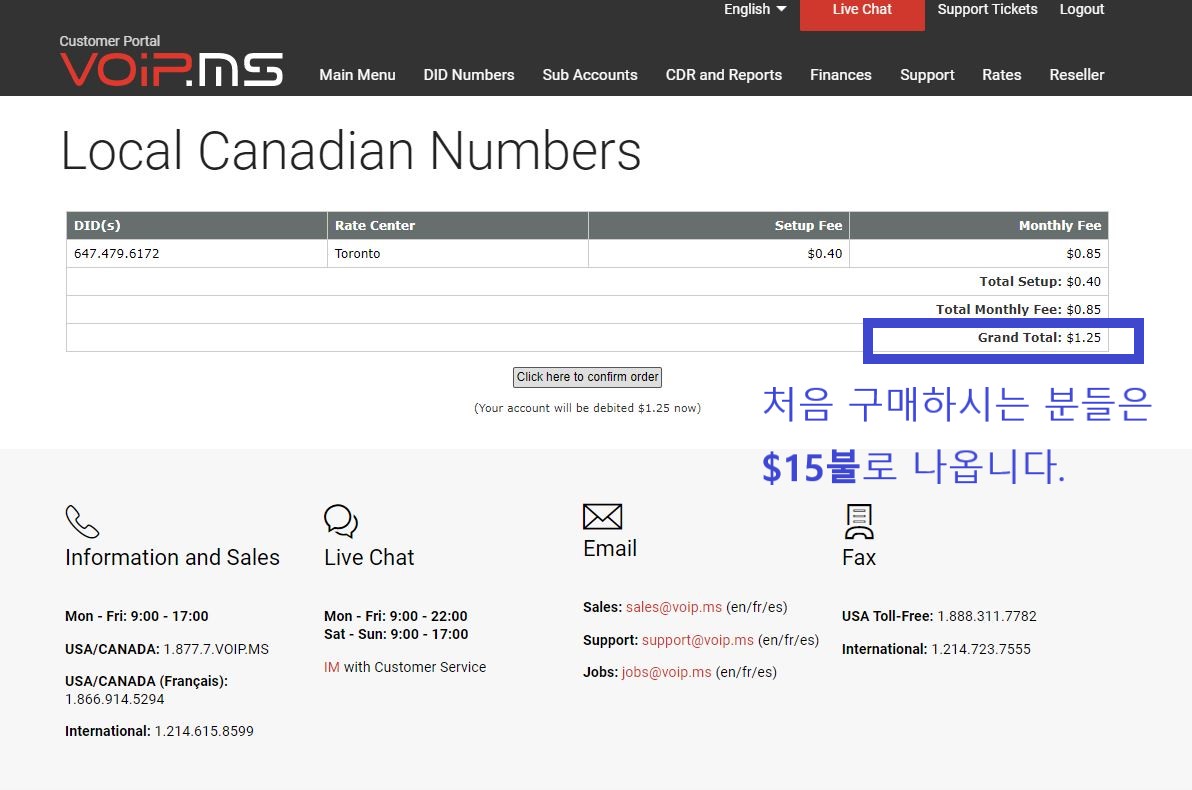Click the red Live Chat button
The width and height of the screenshot is (1192, 790).
pyautogui.click(x=862, y=13)
